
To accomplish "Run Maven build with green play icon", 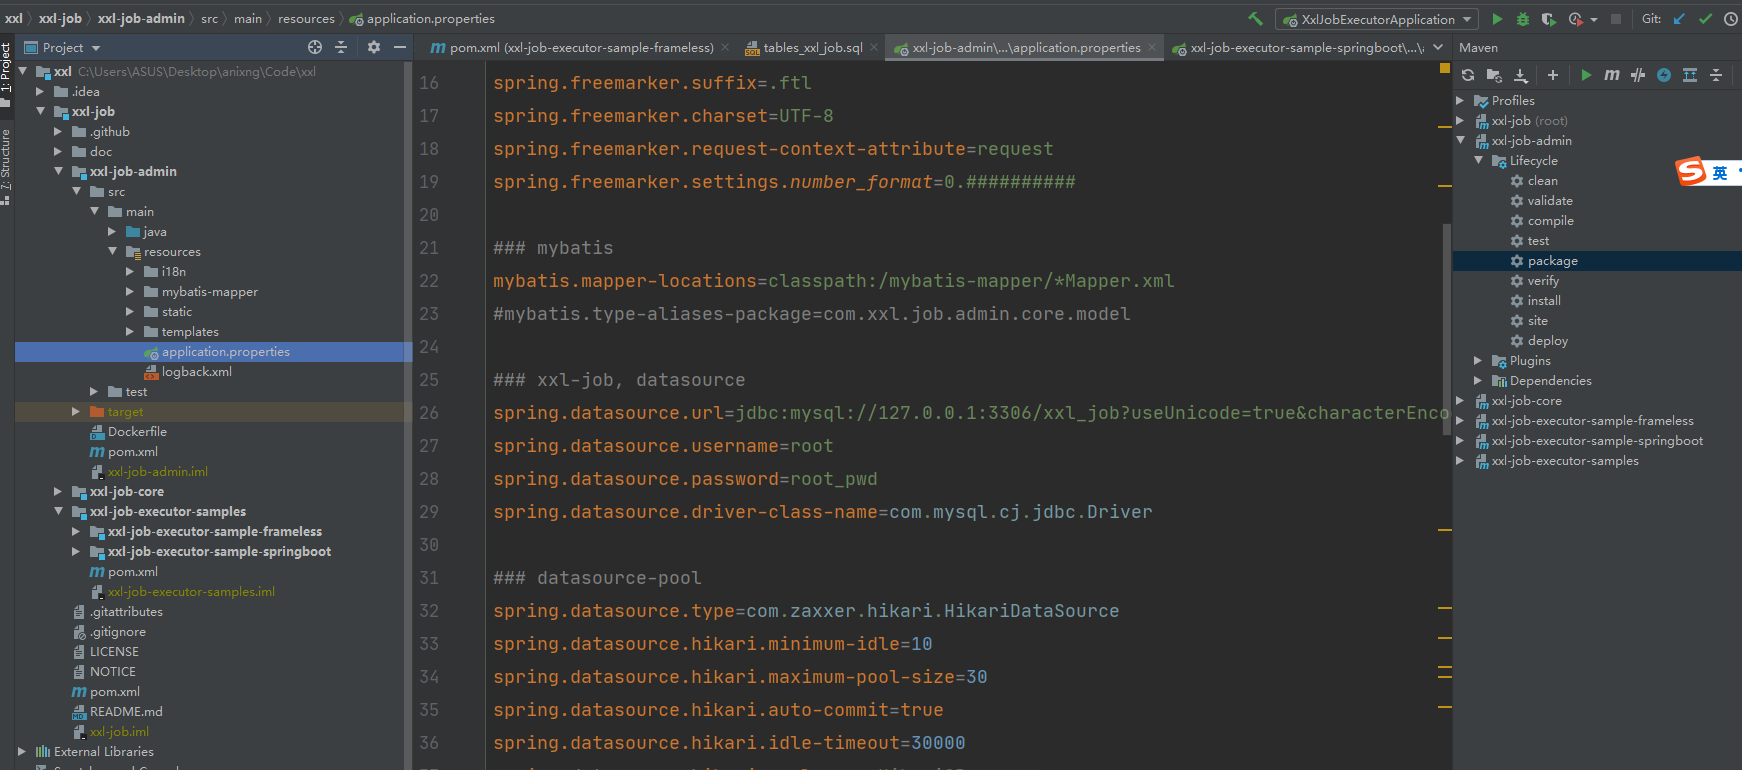I will point(1586,75).
